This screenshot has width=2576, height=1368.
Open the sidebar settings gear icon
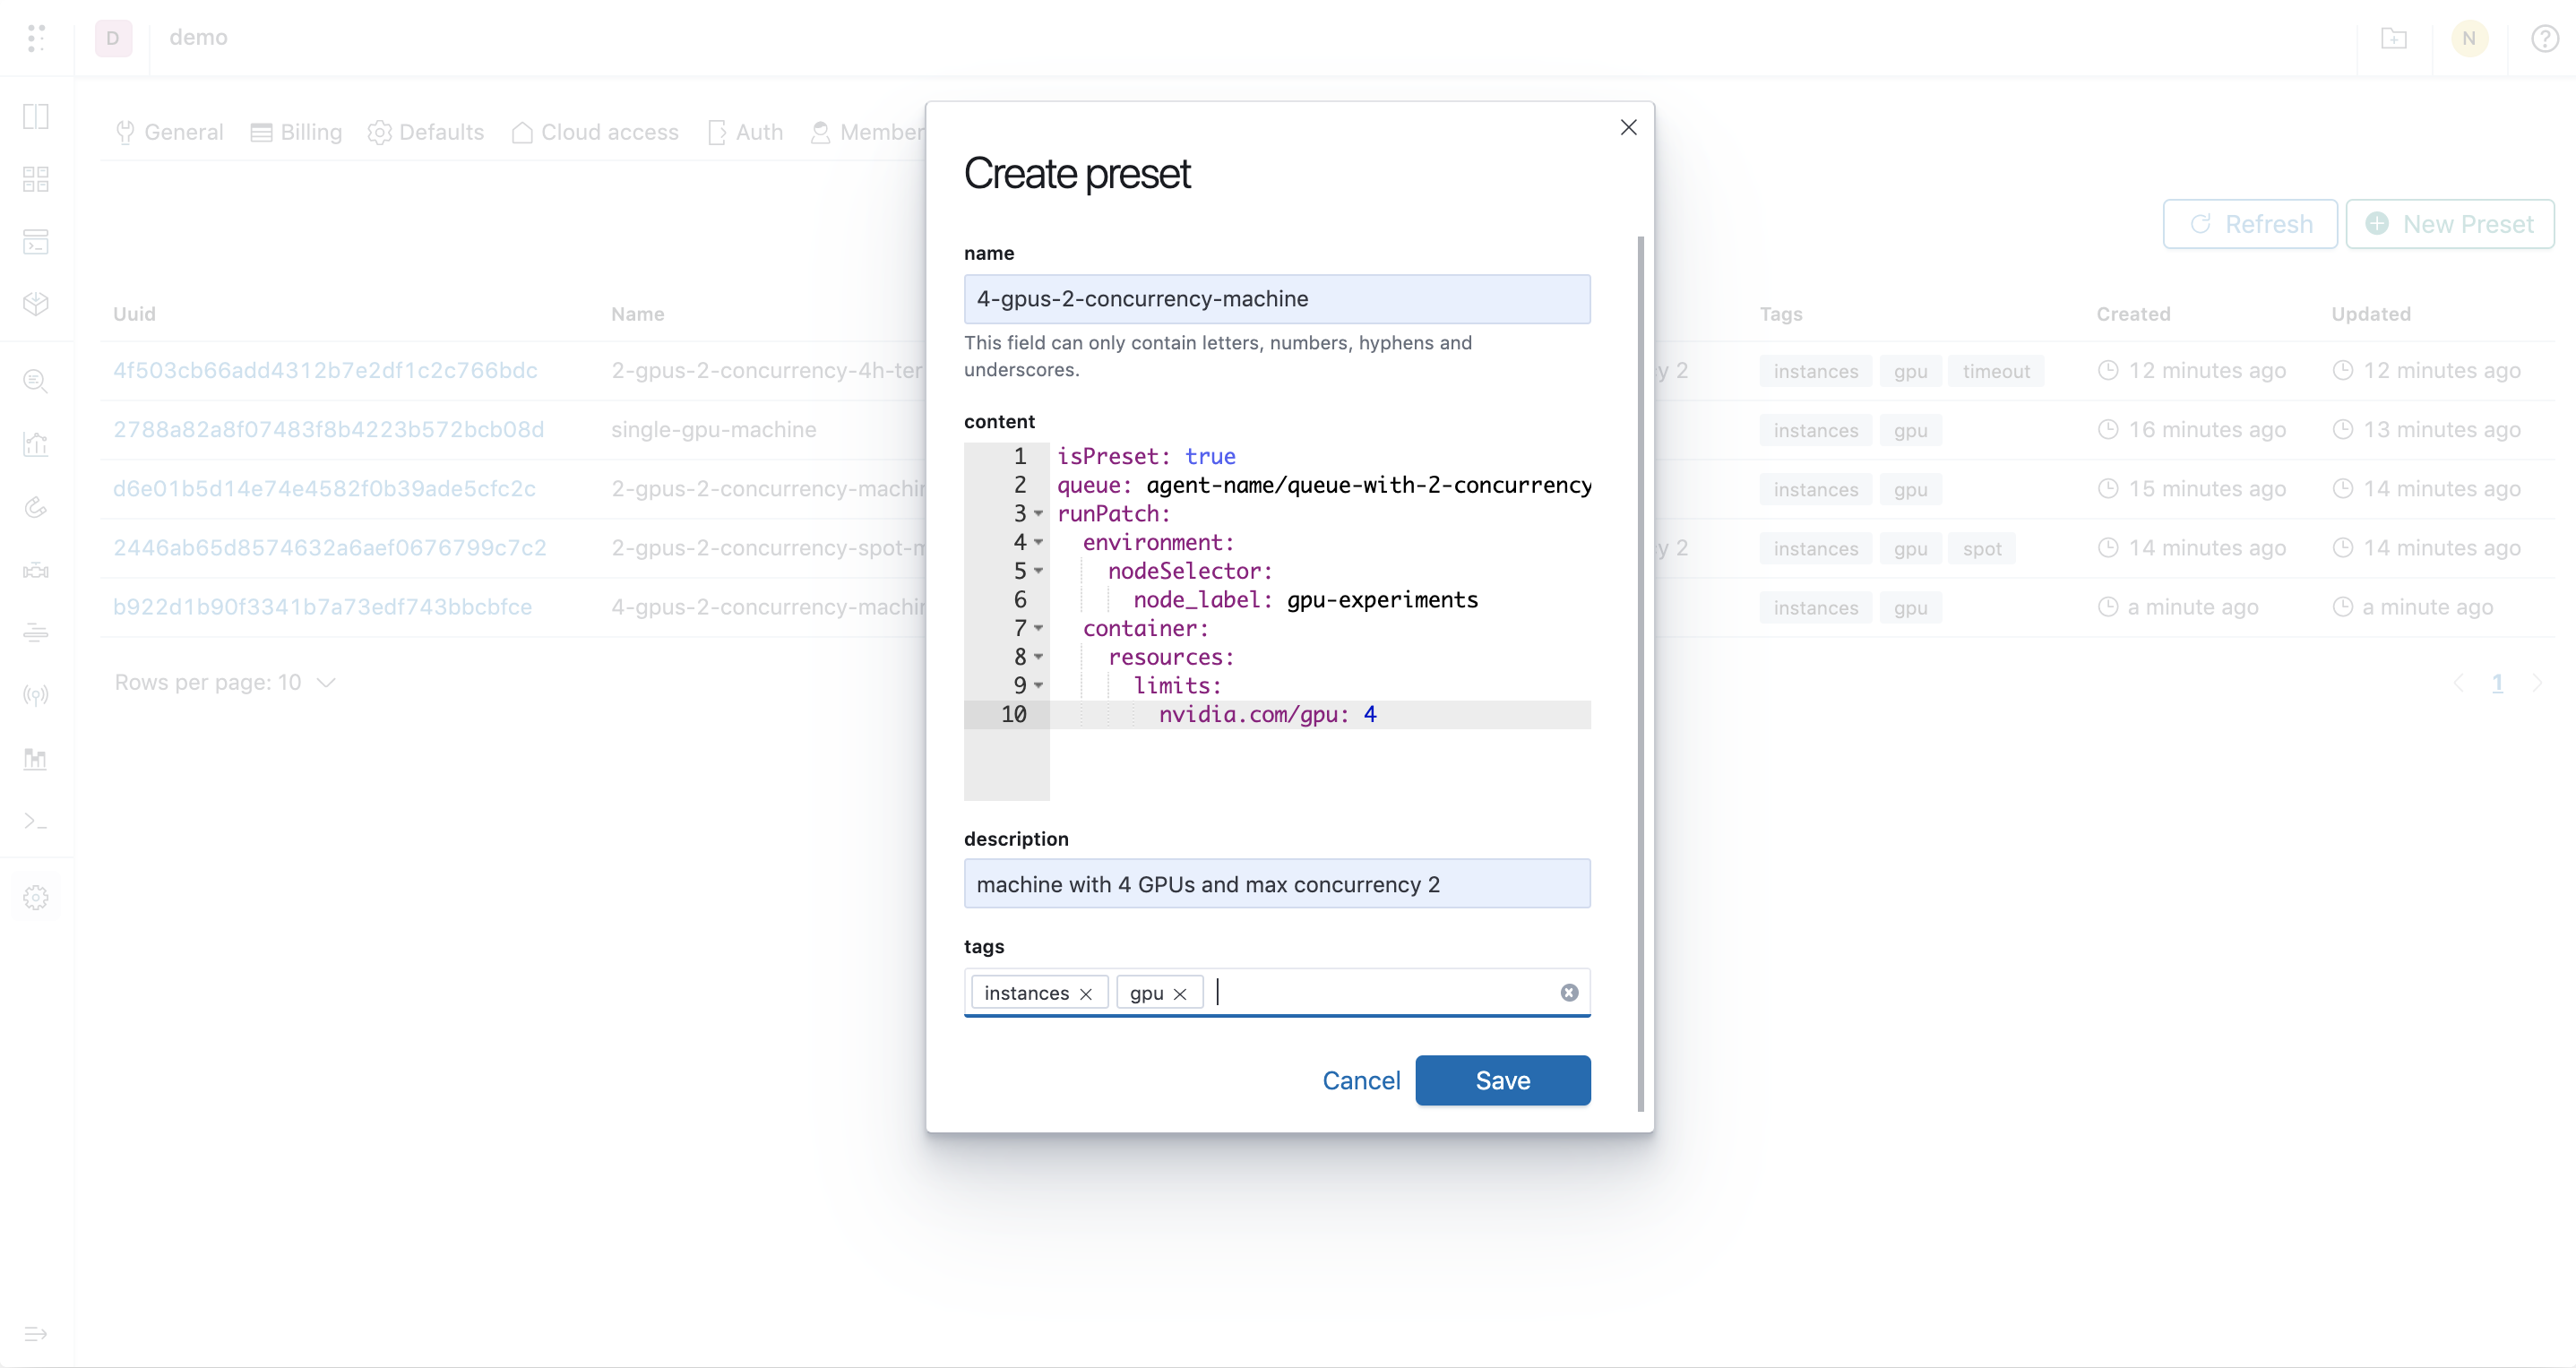click(x=36, y=898)
